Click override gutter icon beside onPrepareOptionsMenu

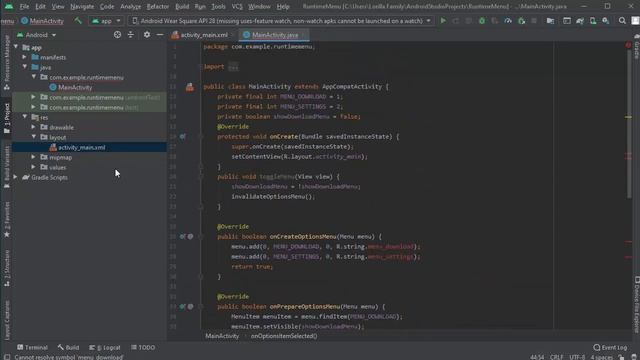tap(182, 307)
